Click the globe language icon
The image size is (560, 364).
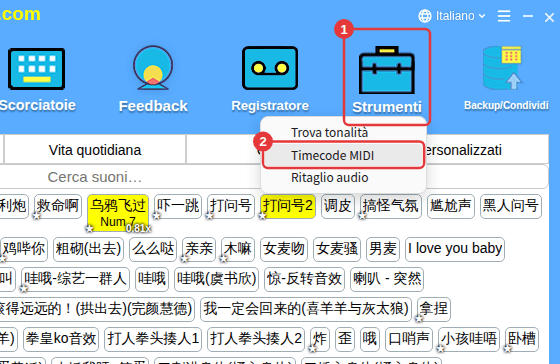(425, 16)
